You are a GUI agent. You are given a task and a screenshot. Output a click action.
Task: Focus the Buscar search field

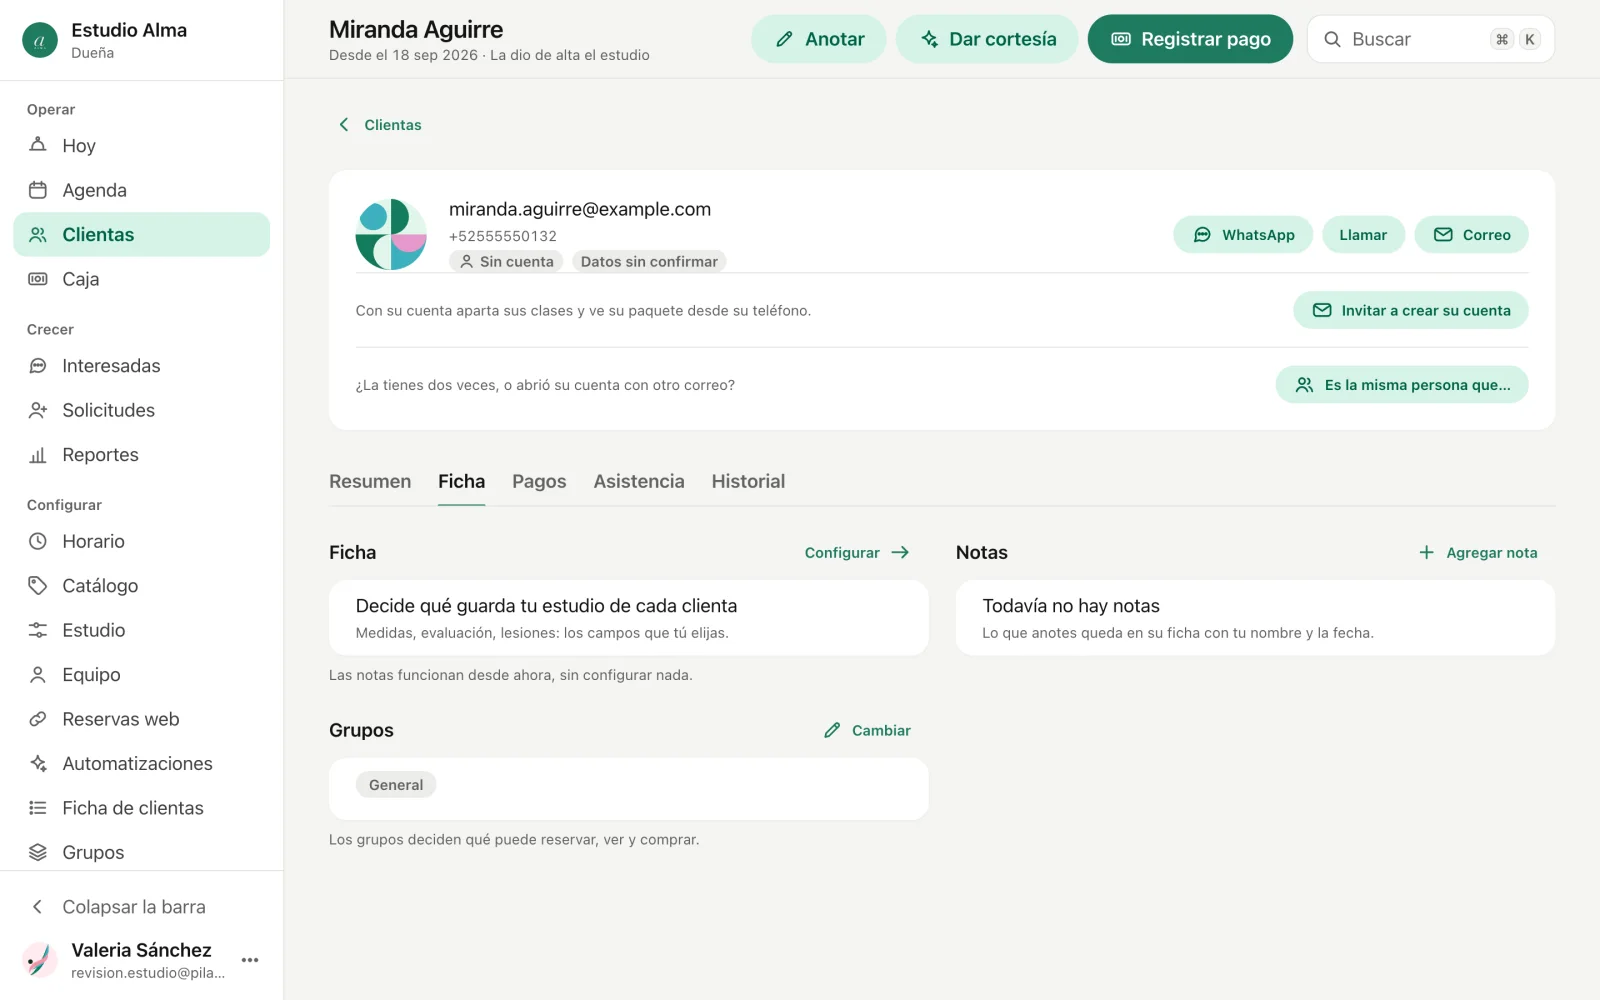pos(1430,39)
